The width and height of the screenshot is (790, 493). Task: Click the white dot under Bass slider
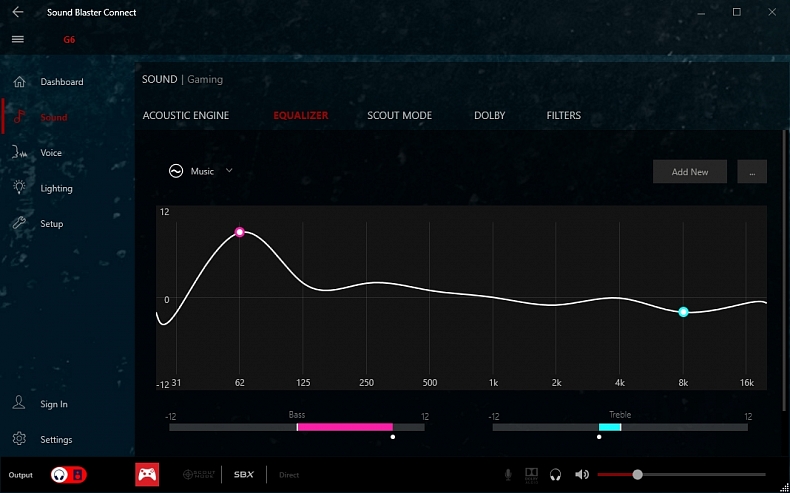click(x=393, y=437)
